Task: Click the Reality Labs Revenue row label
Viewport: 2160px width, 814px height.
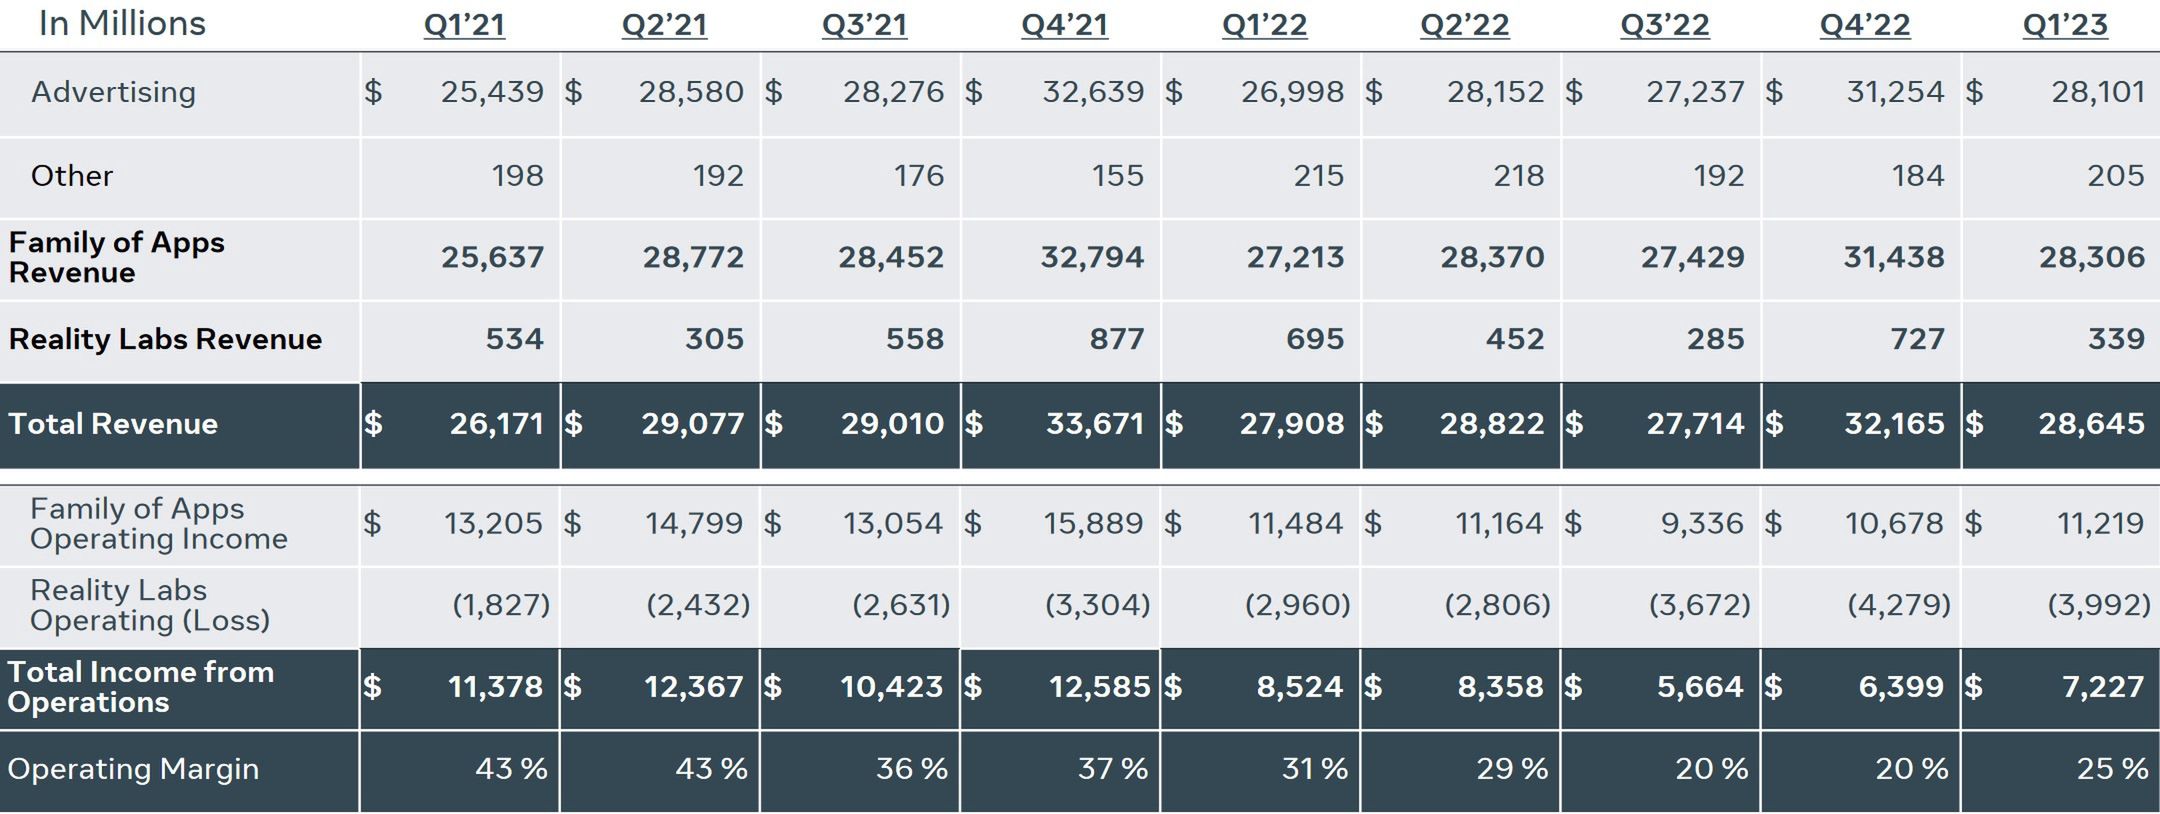Action: point(165,339)
